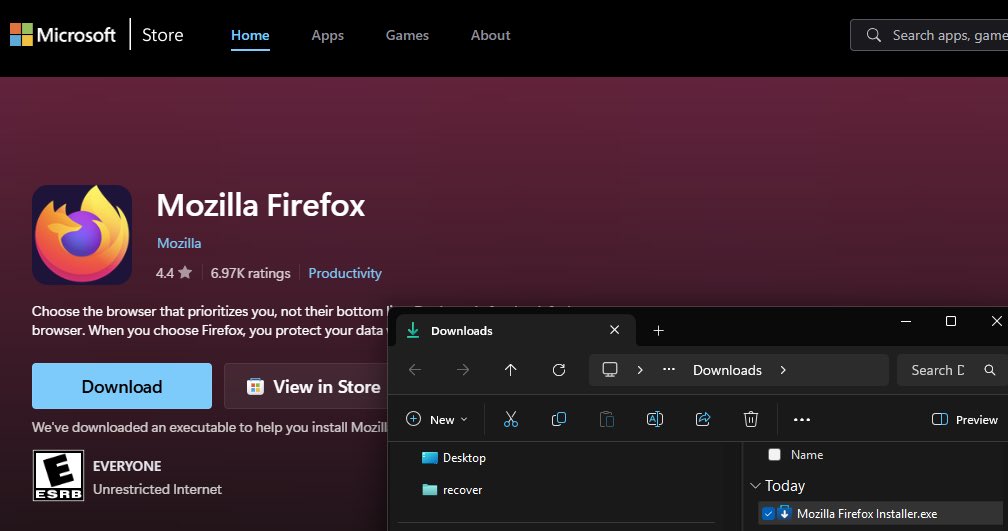This screenshot has height=531, width=1008.
Task: Click the Copy icon
Action: tap(559, 419)
